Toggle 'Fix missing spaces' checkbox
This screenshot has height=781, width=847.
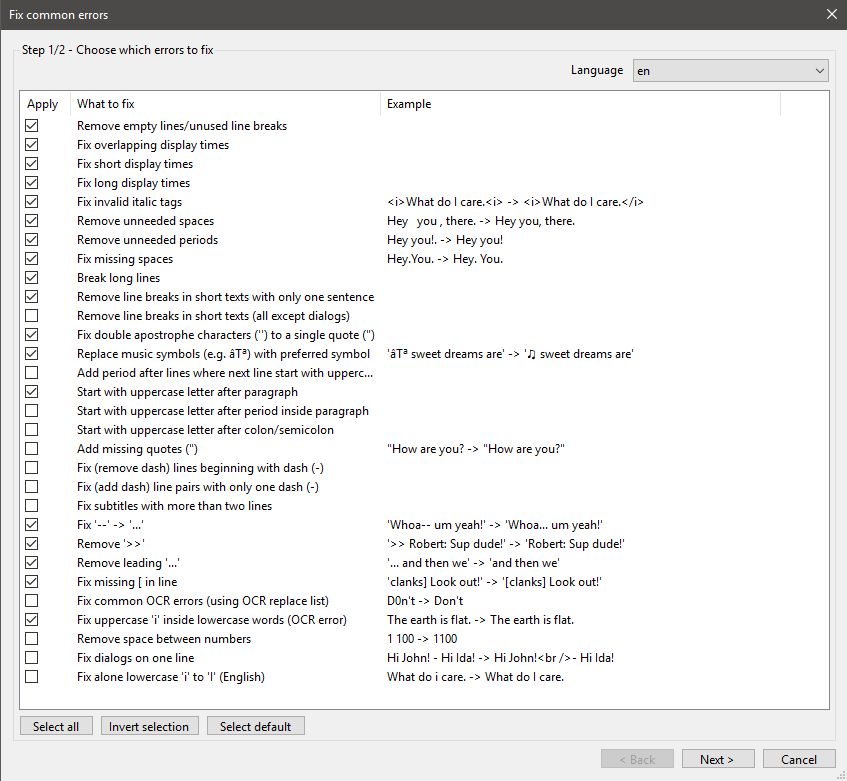32,259
